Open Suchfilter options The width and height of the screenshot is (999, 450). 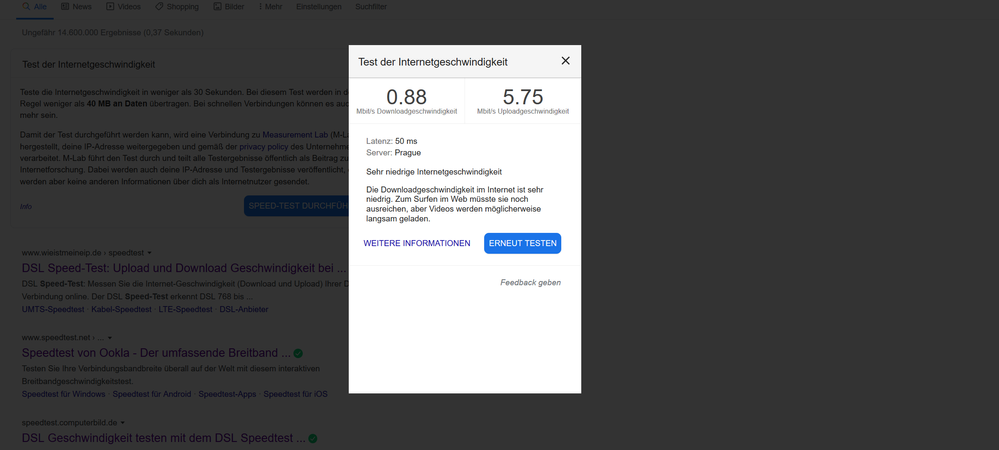[x=371, y=6]
